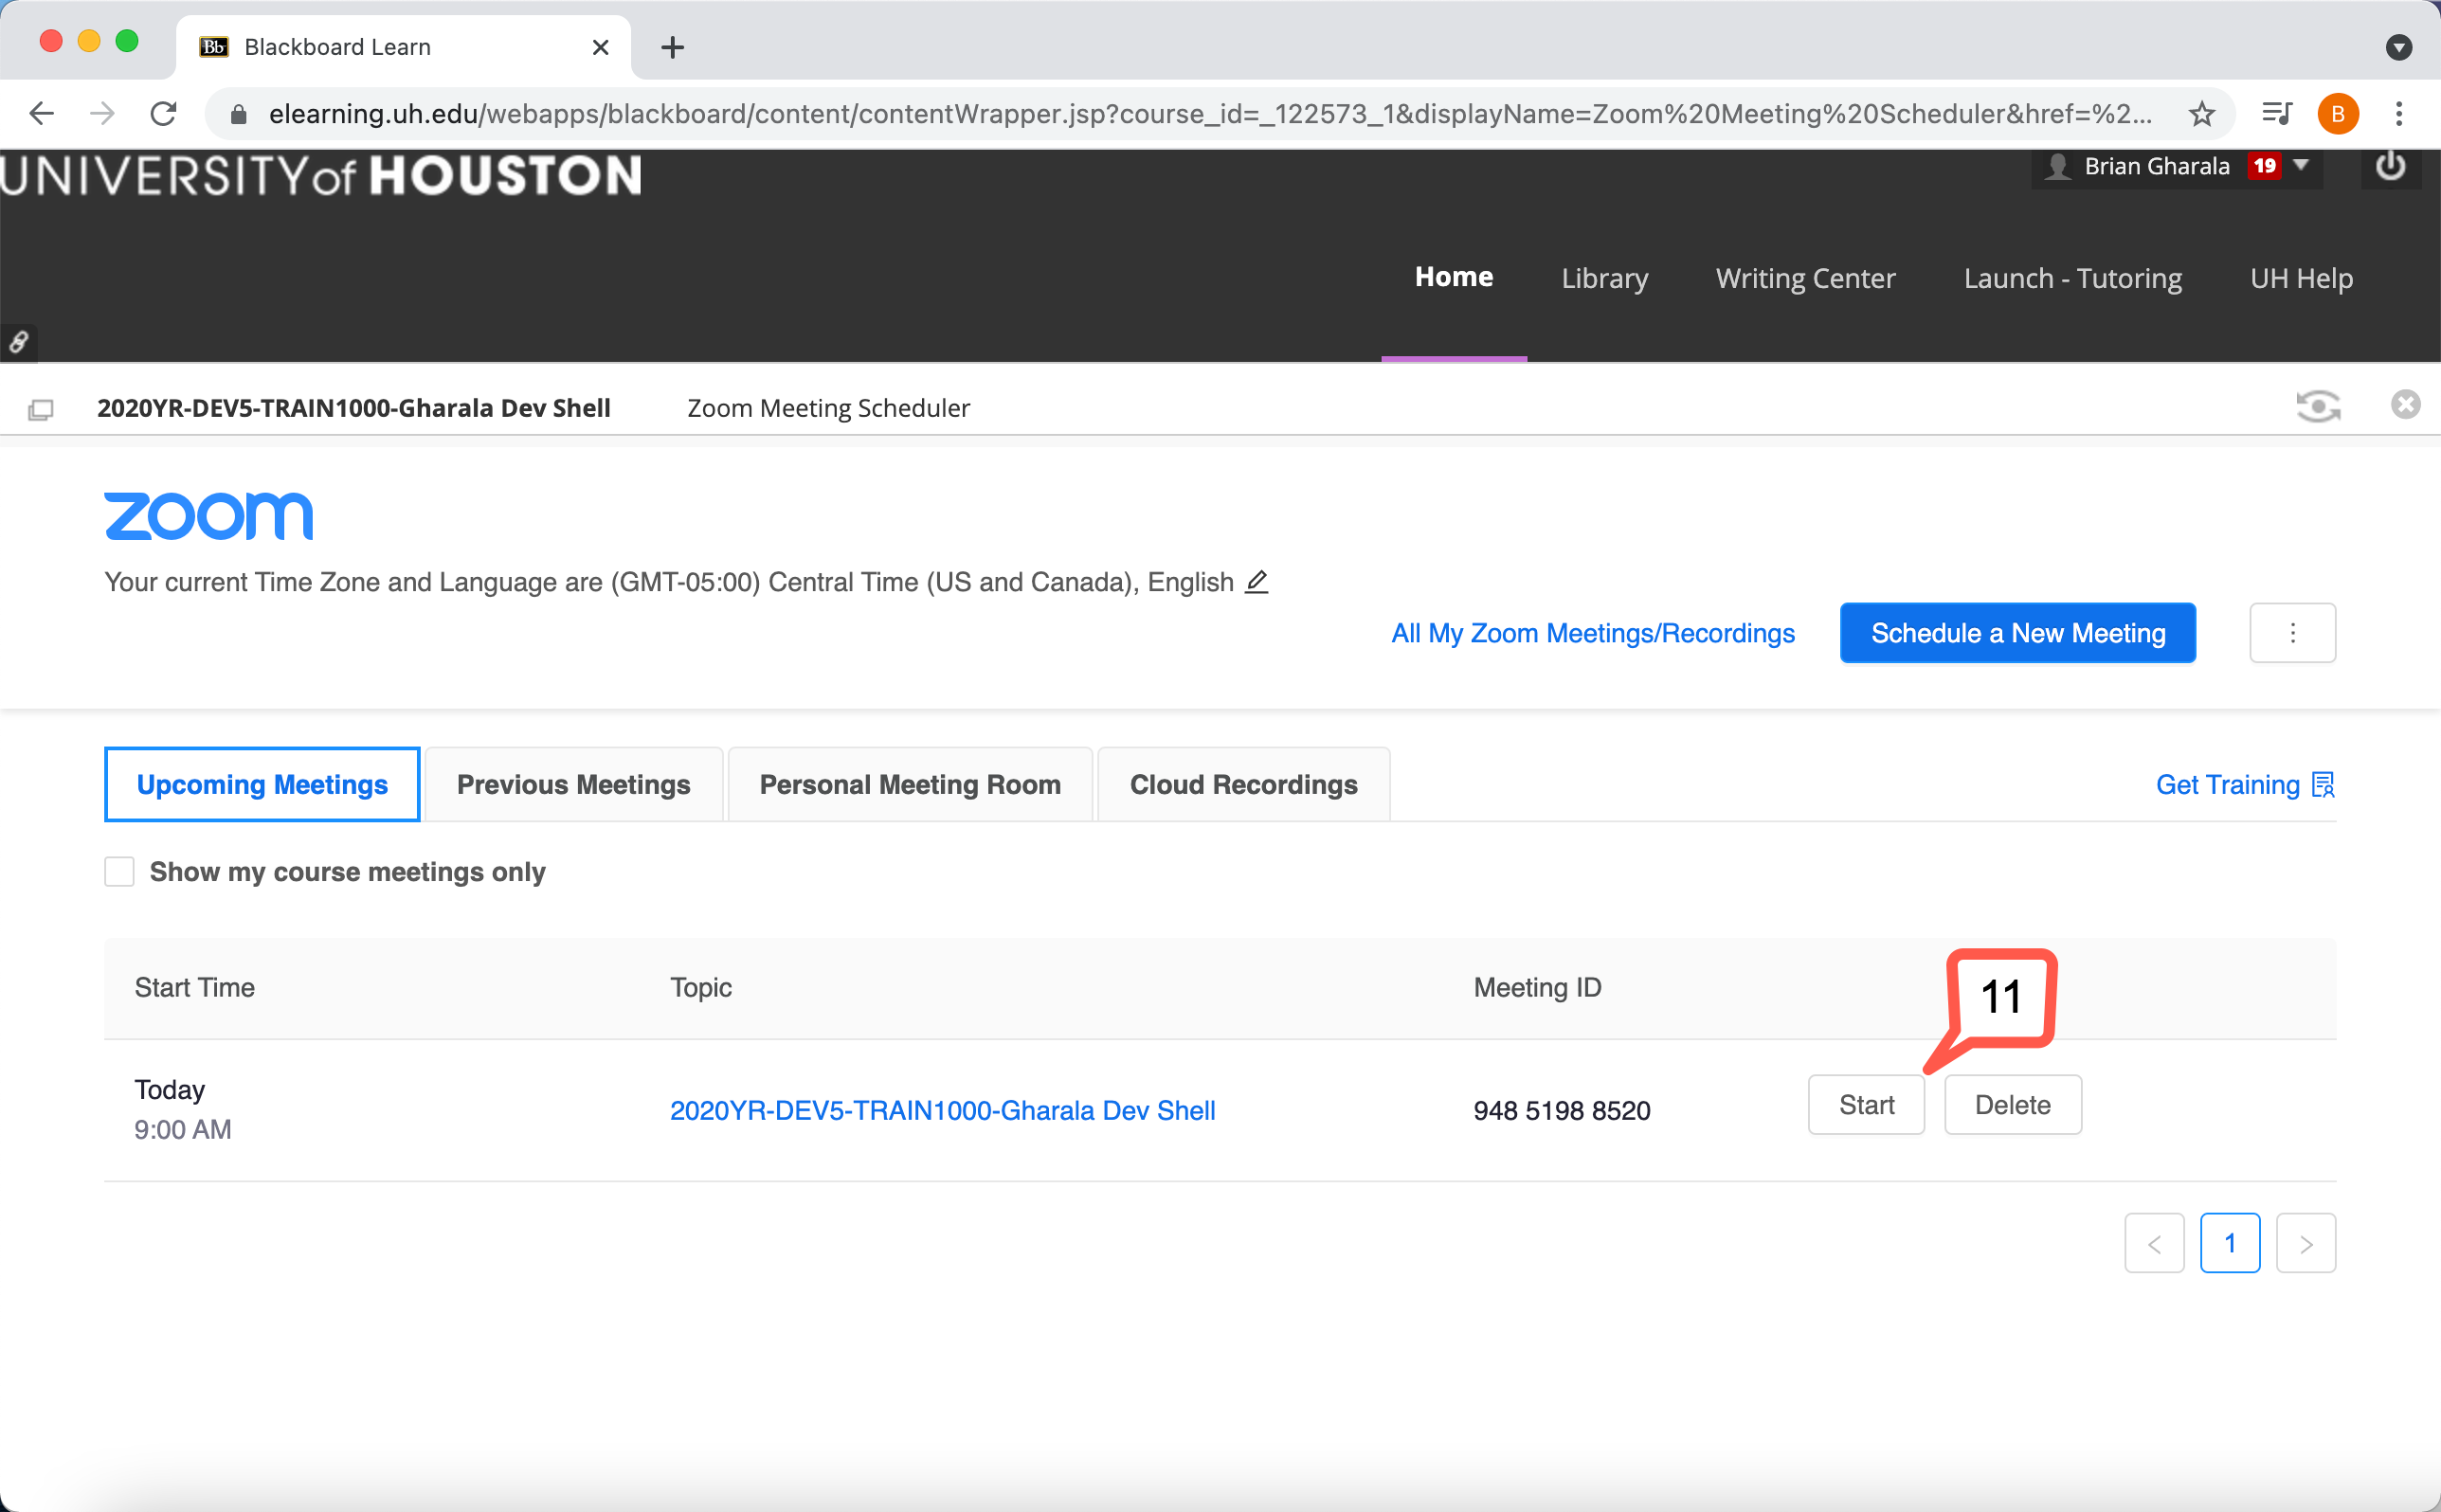Go to Writing Center
2441x1512 pixels.
pos(1805,278)
